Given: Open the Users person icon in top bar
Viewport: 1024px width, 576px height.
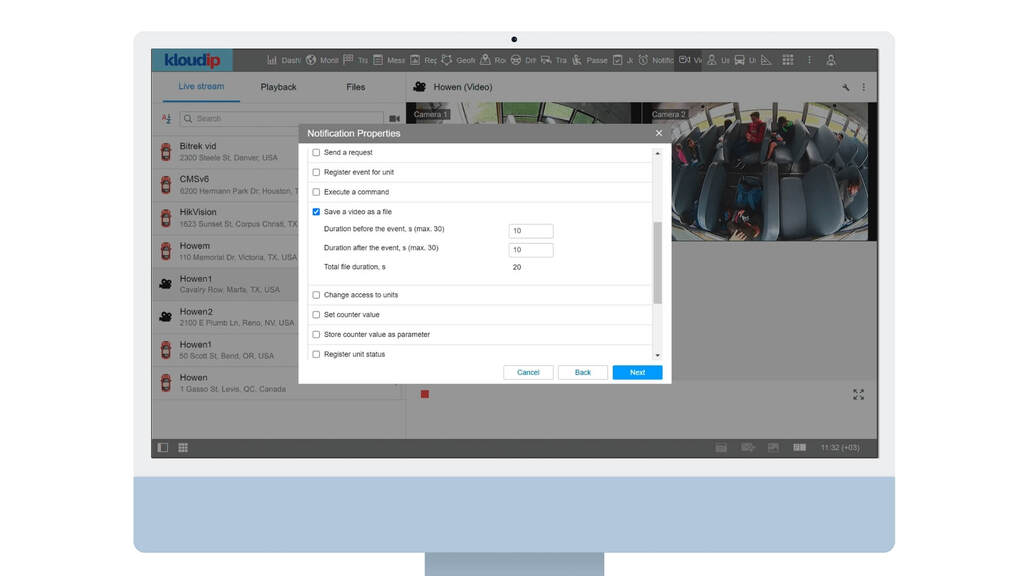Looking at the screenshot, I should (x=712, y=60).
